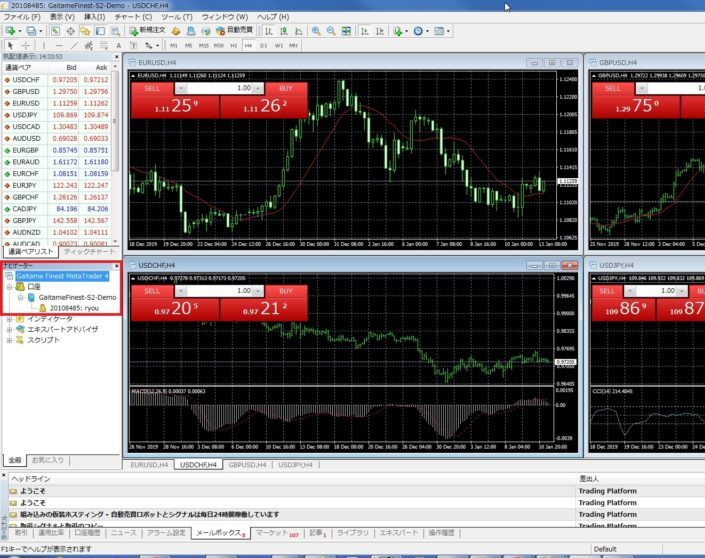Toggle the Market Watch window icon
This screenshot has height=558, width=705.
click(55, 31)
